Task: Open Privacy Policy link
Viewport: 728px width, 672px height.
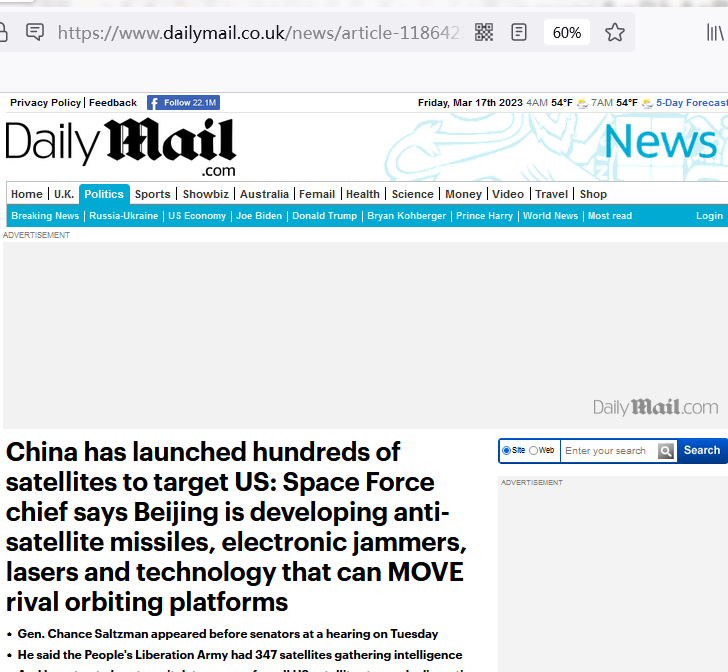Action: click(46, 103)
